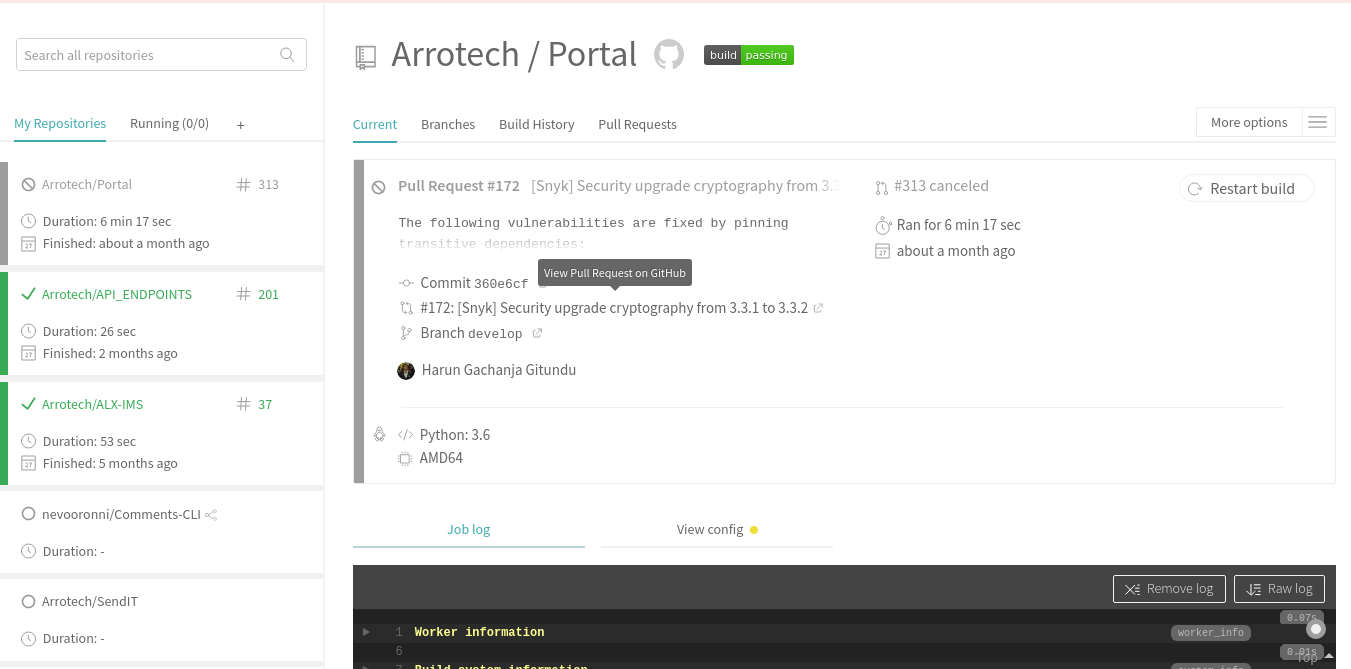Open Arrotech owner link in title
Image resolution: width=1351 pixels, height=669 pixels.
click(x=455, y=54)
